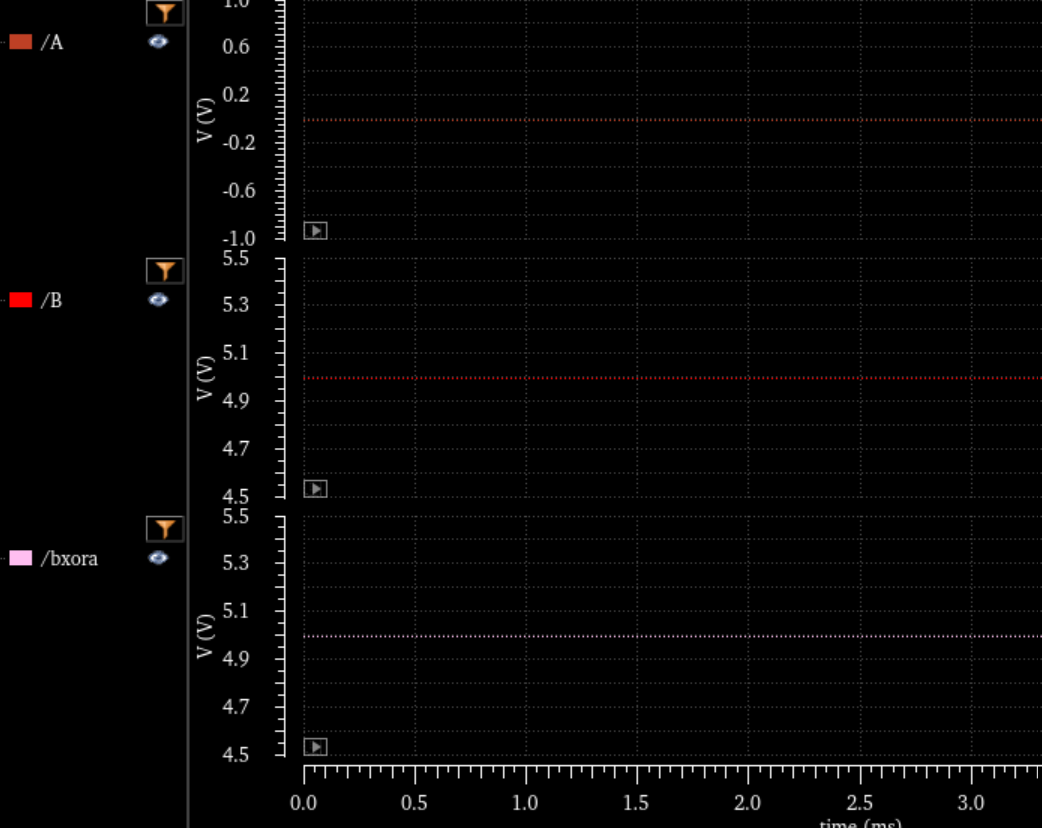
Task: Click the /B waveform trace line
Action: pyautogui.click(x=673, y=378)
